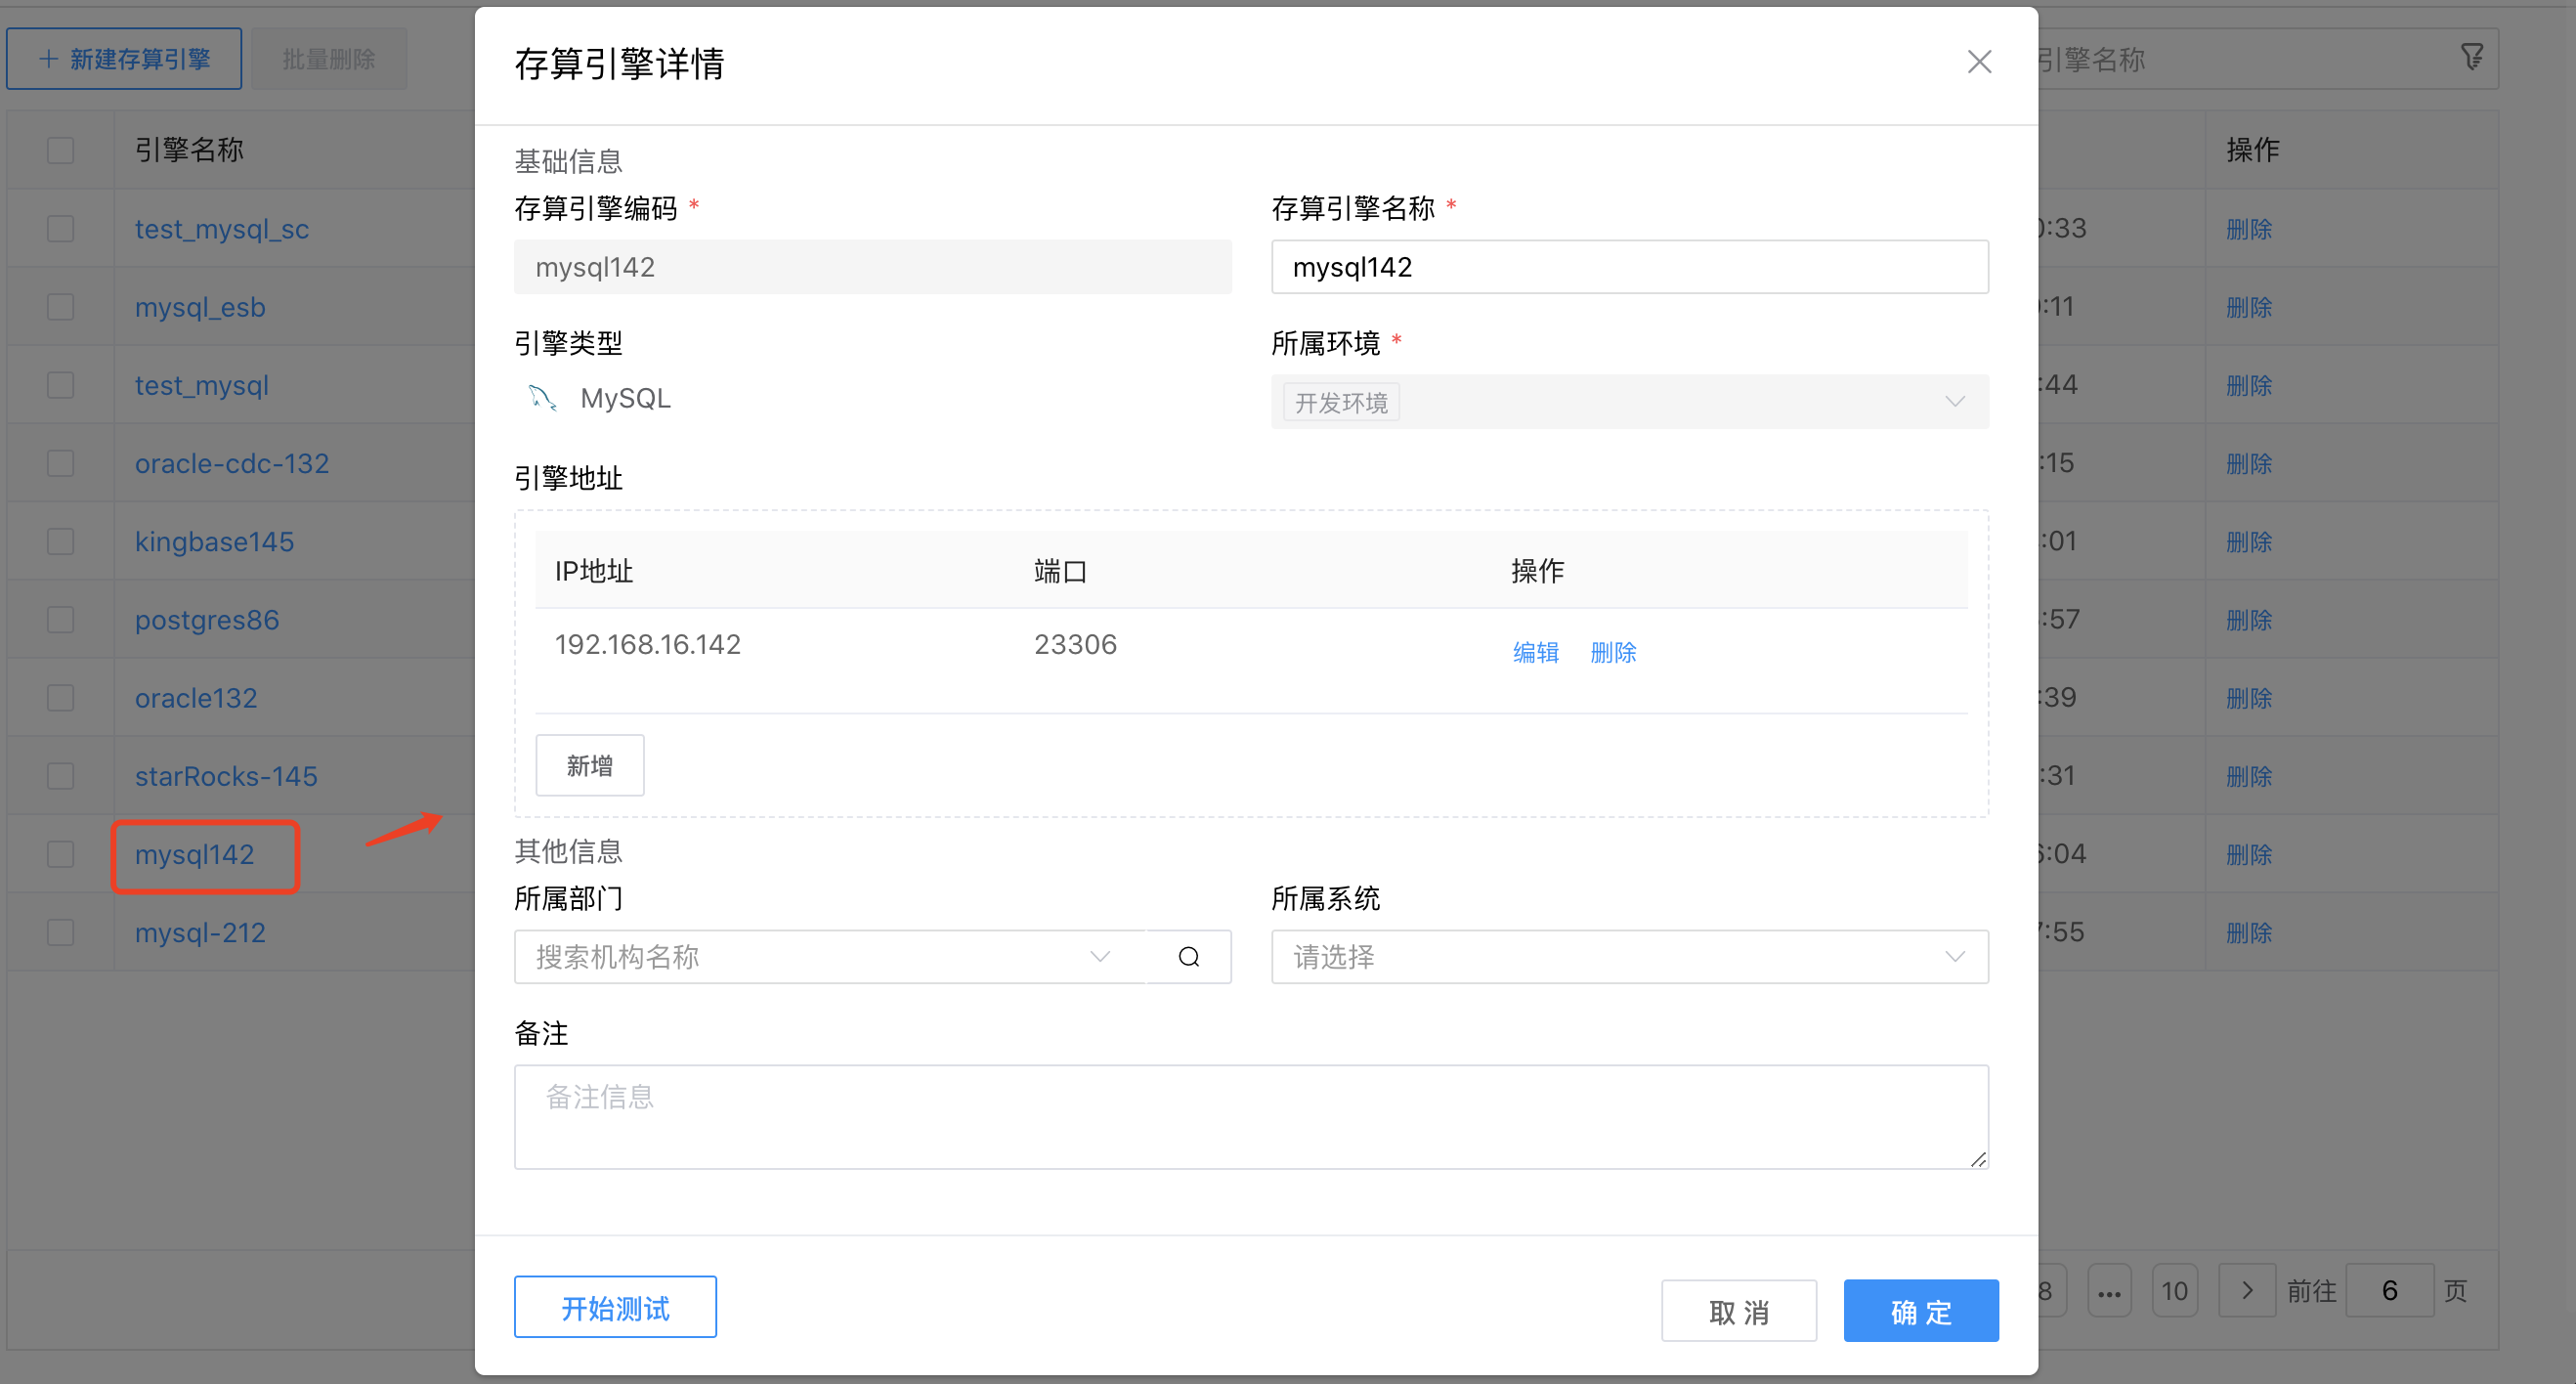Click 编辑 to edit IP 192.168.16.142
The height and width of the screenshot is (1384, 2576).
(x=1536, y=652)
